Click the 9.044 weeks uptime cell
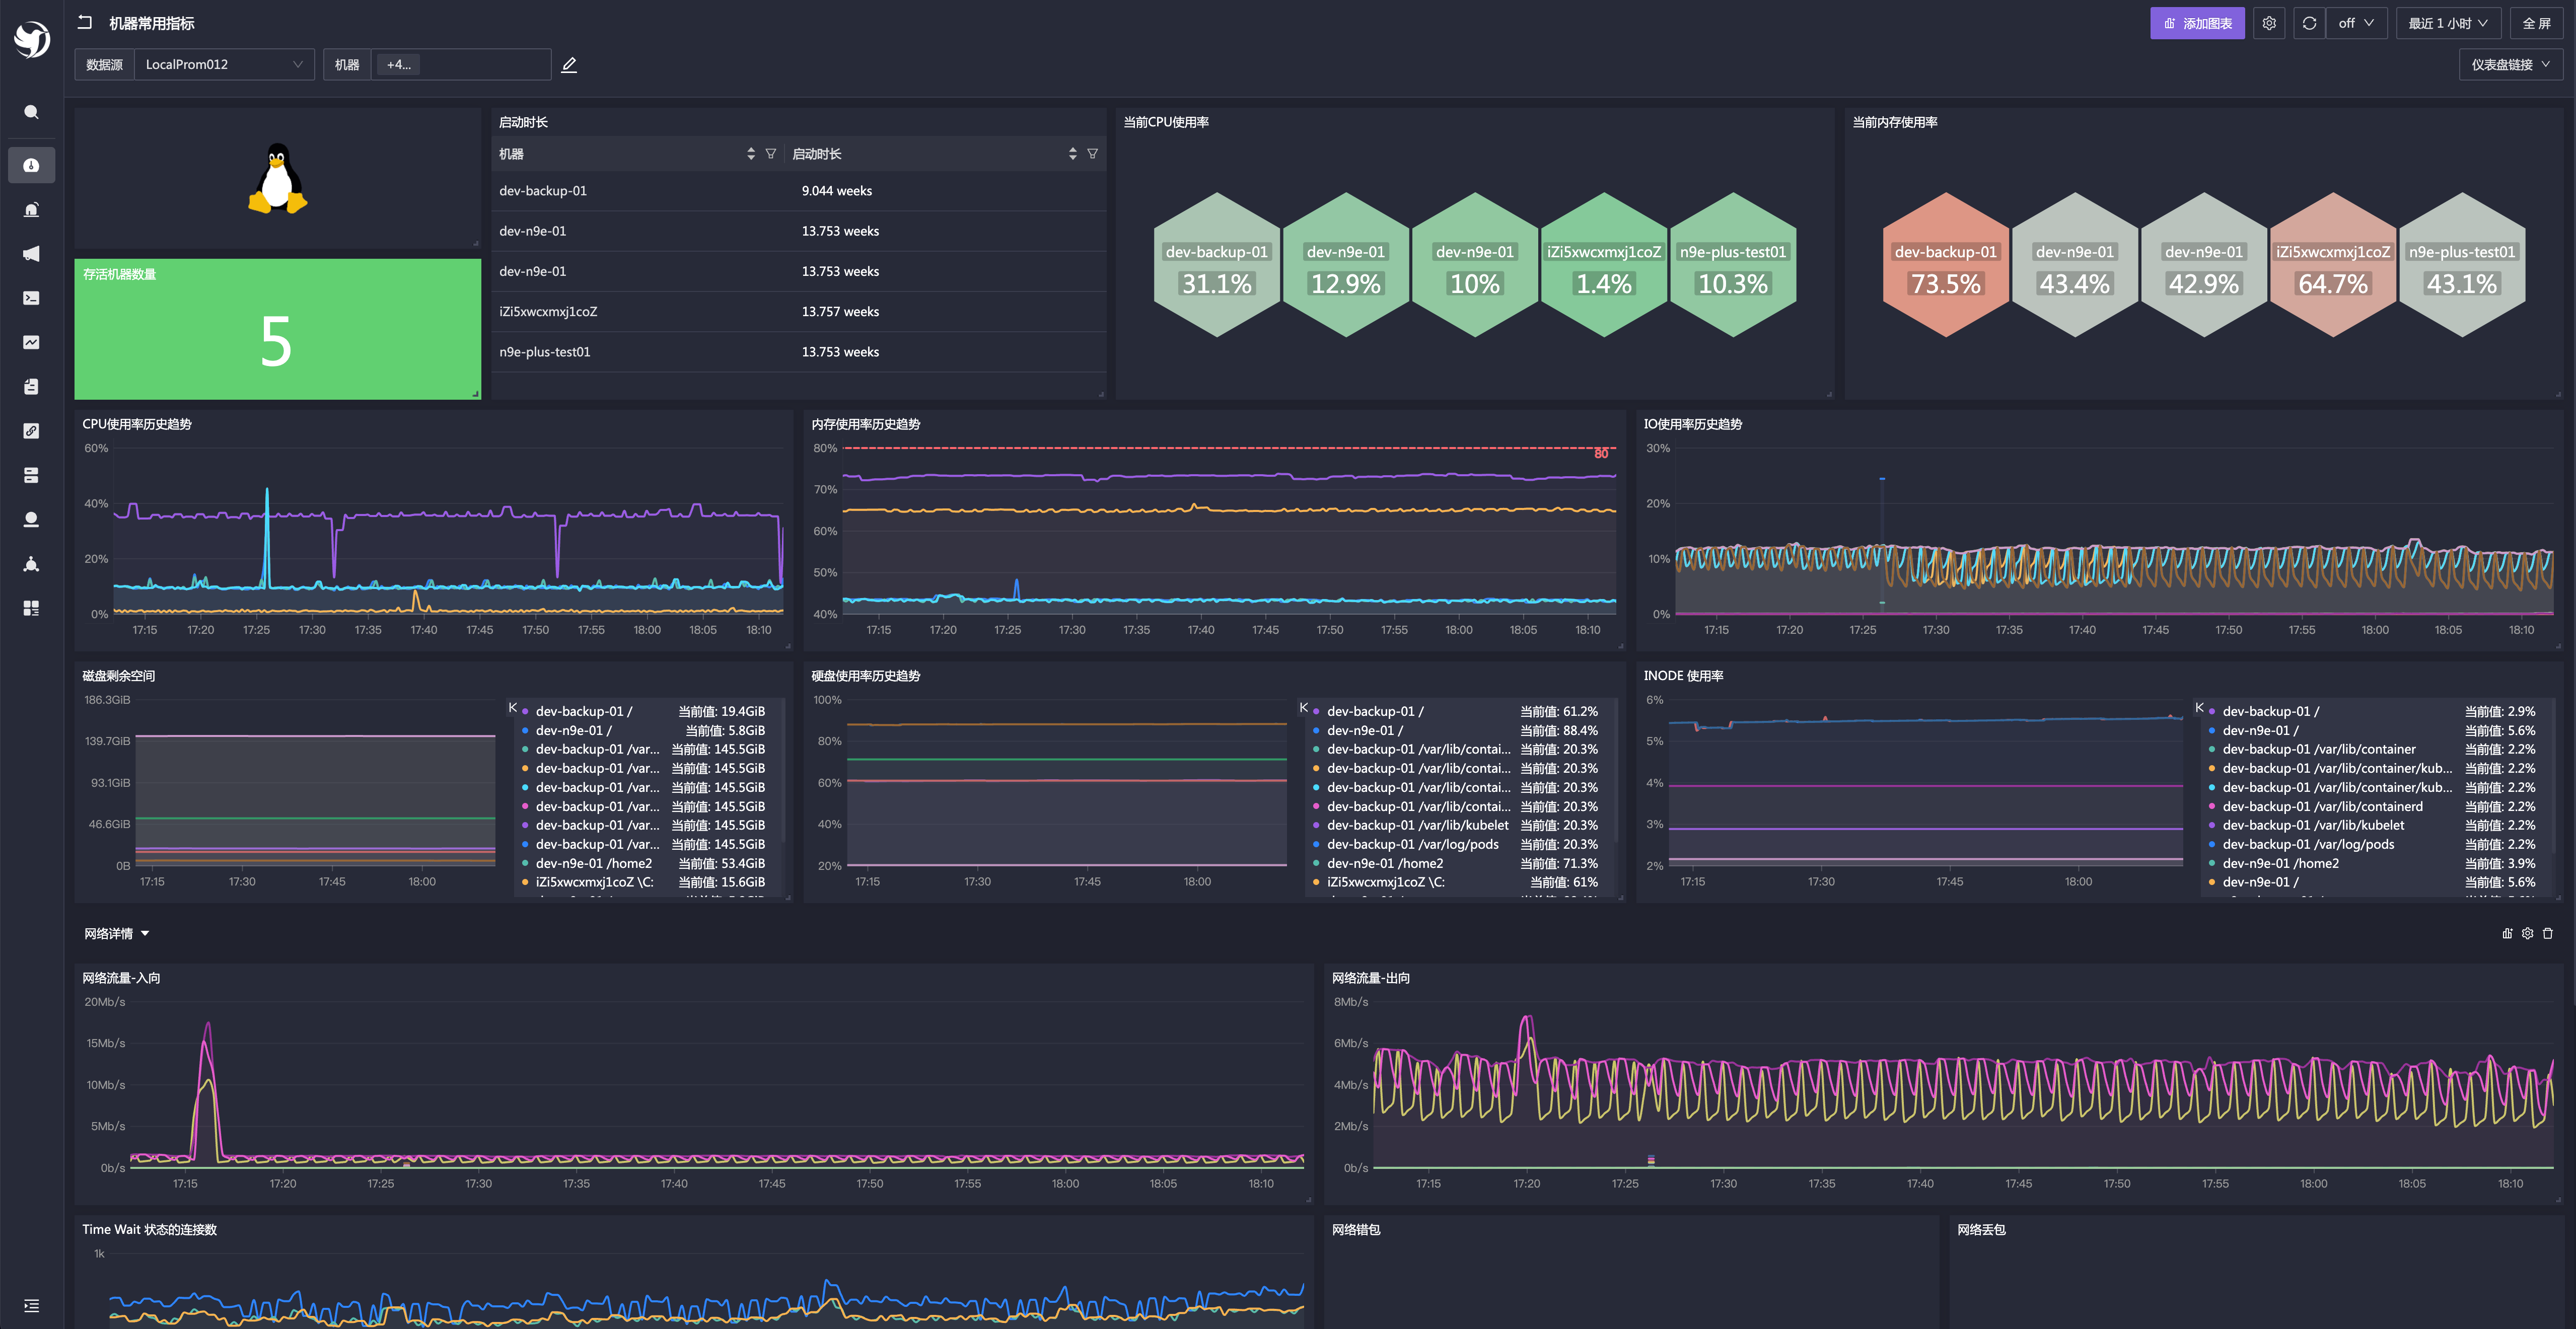Image resolution: width=2576 pixels, height=1329 pixels. pos(836,191)
